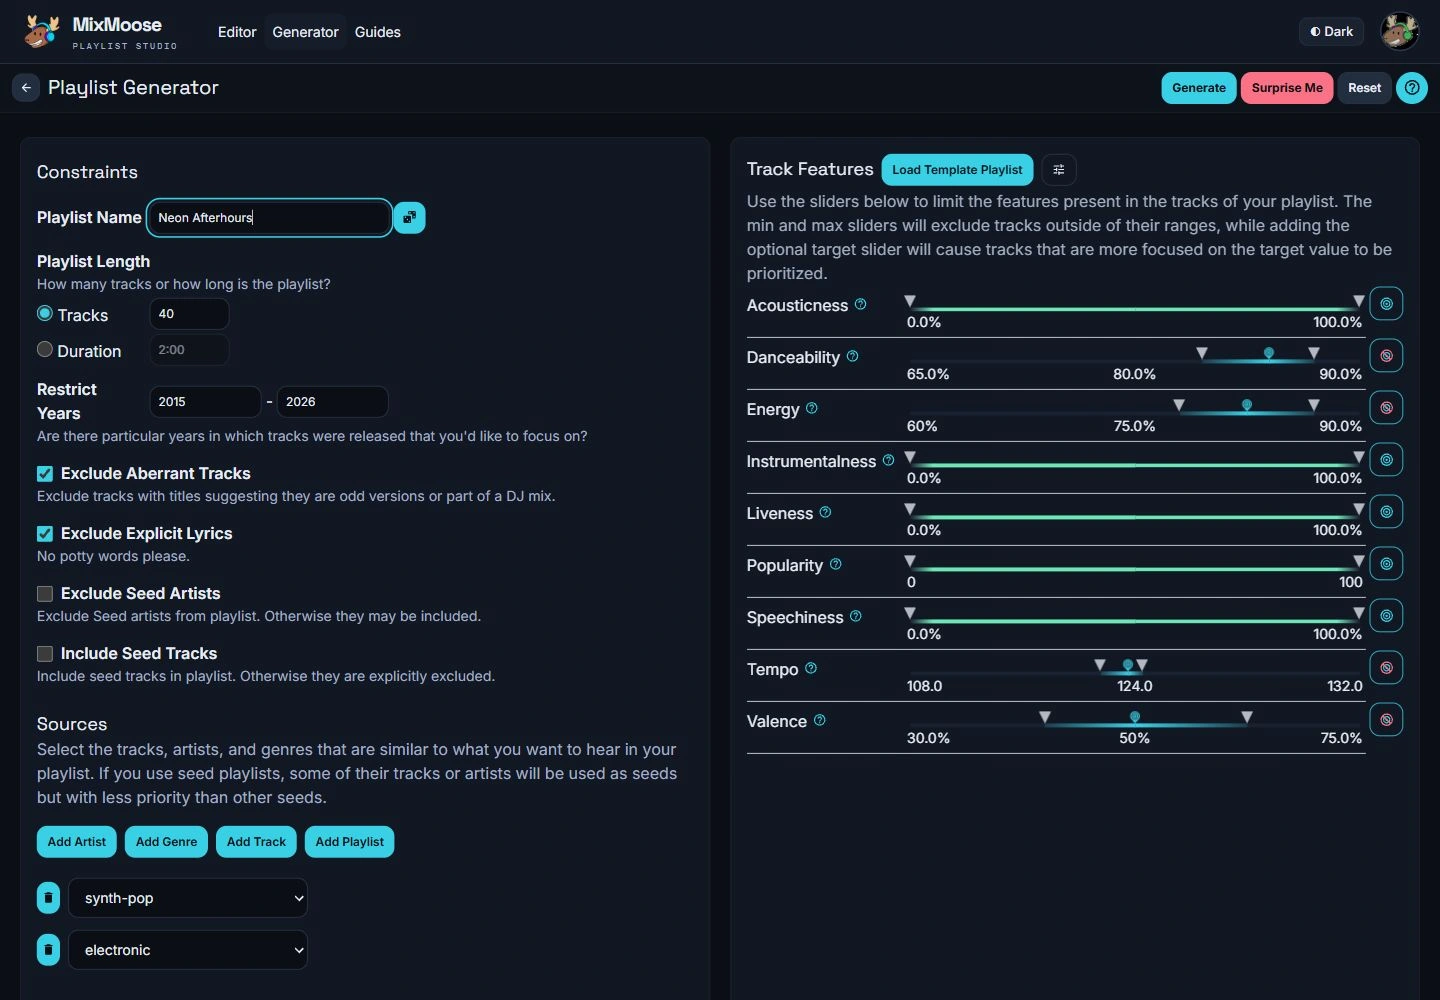Check Include Seed Tracks

(x=45, y=654)
